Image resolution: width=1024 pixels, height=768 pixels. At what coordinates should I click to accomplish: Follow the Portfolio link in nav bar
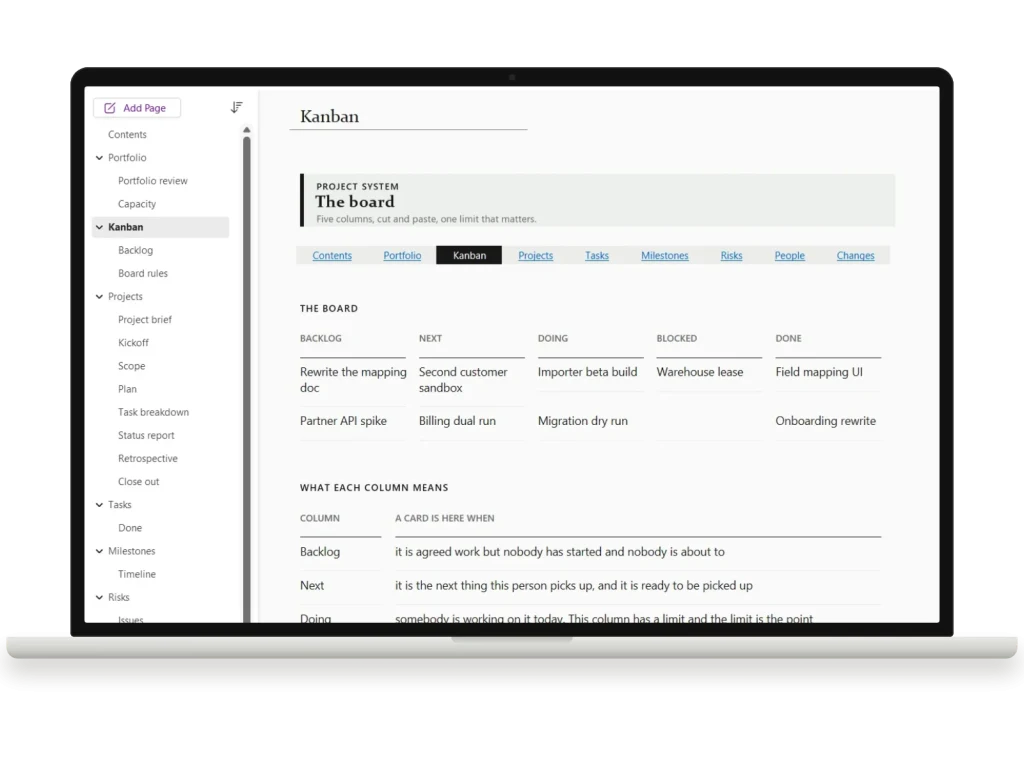coord(402,255)
